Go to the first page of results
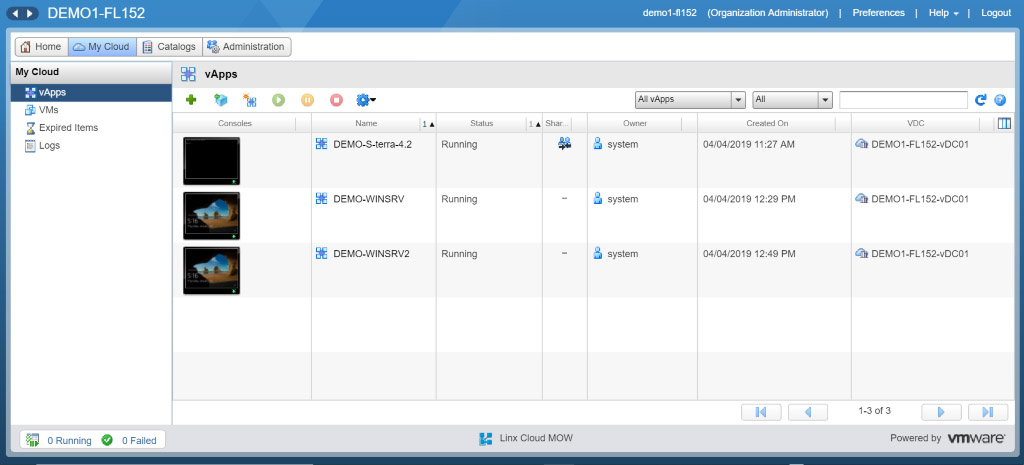The height and width of the screenshot is (465, 1024). click(761, 411)
